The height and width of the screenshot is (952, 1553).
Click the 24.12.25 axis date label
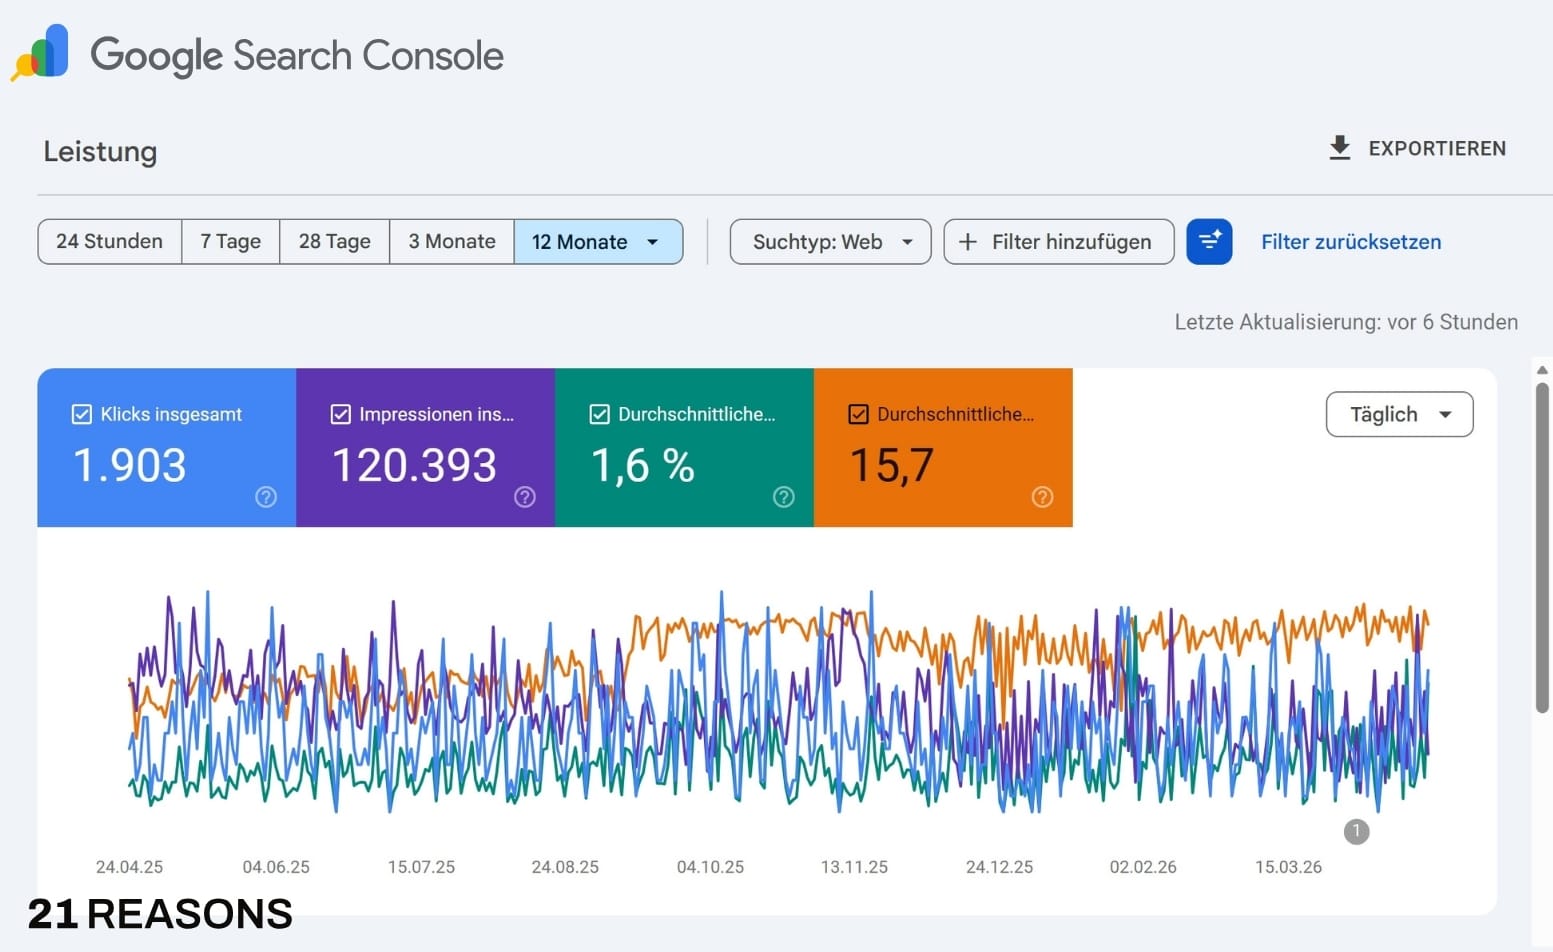(999, 867)
